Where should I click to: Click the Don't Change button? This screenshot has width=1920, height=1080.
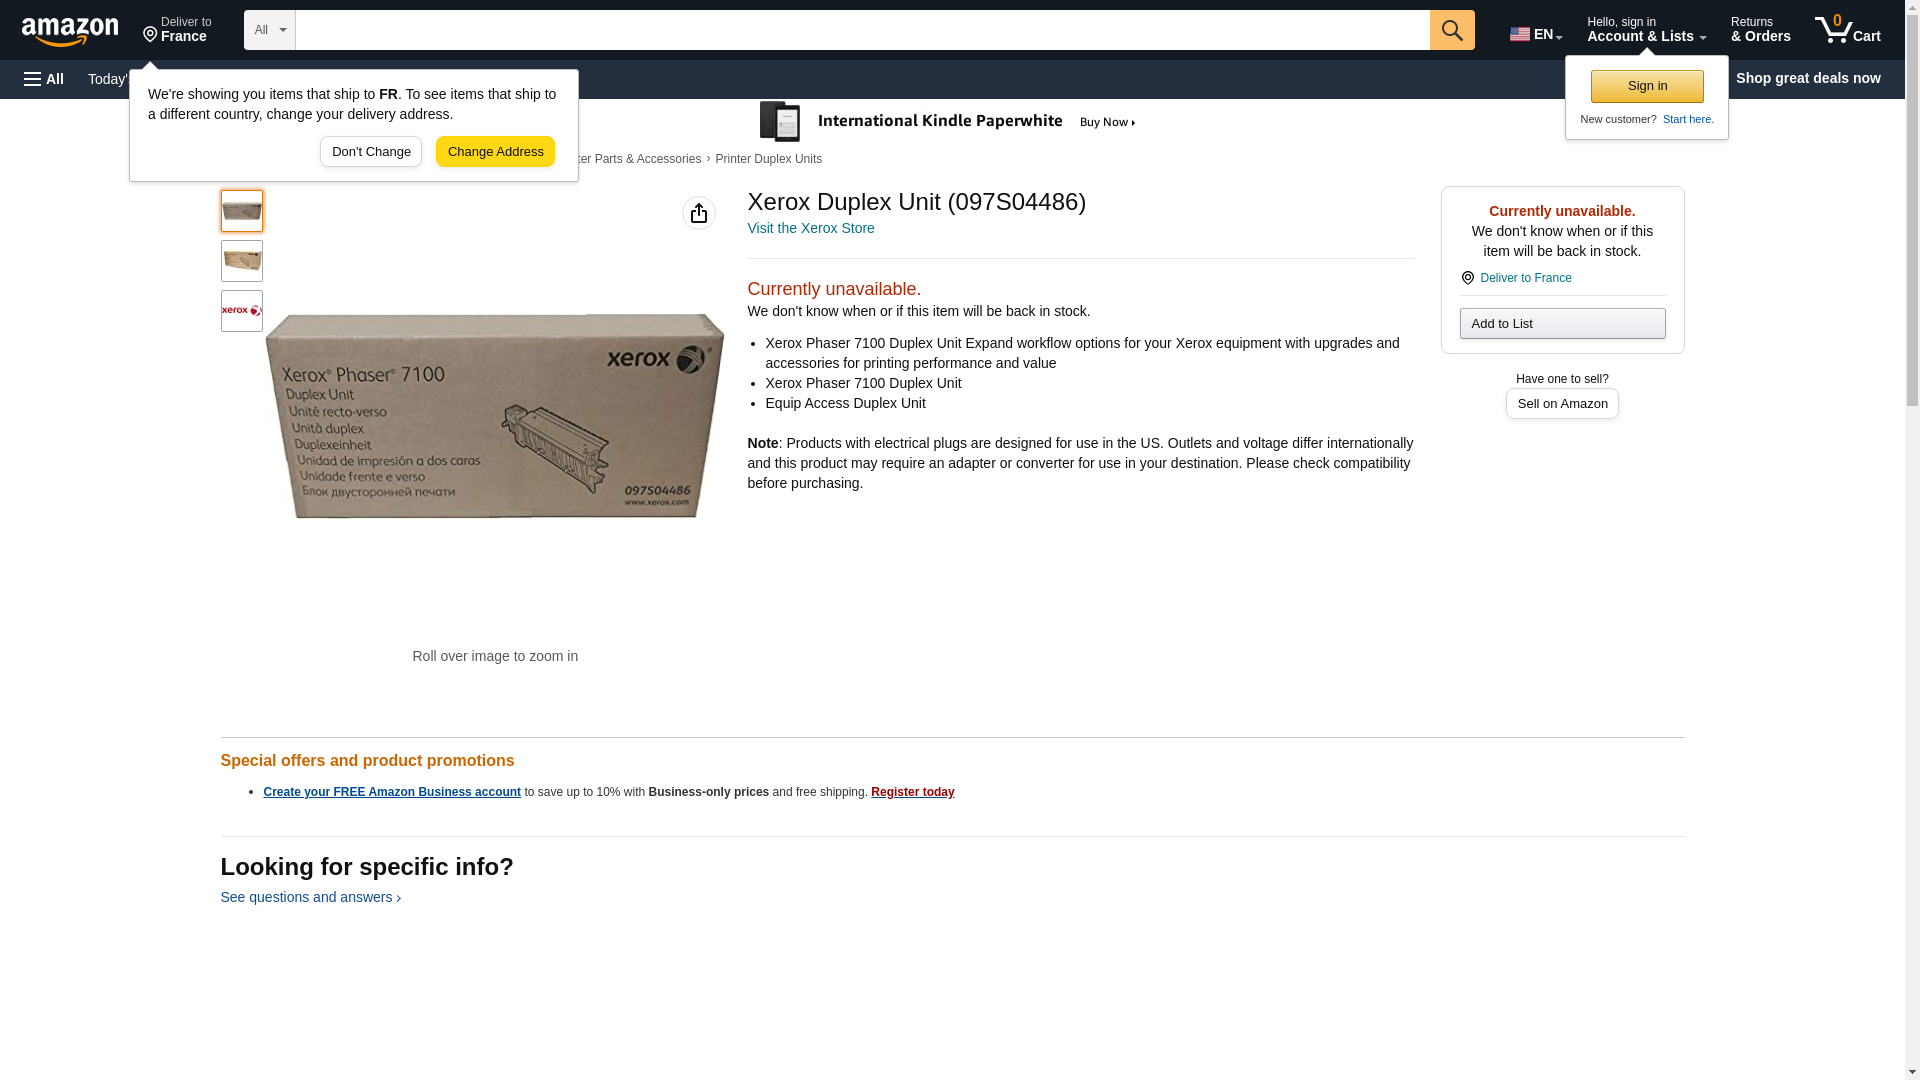pos(371,152)
